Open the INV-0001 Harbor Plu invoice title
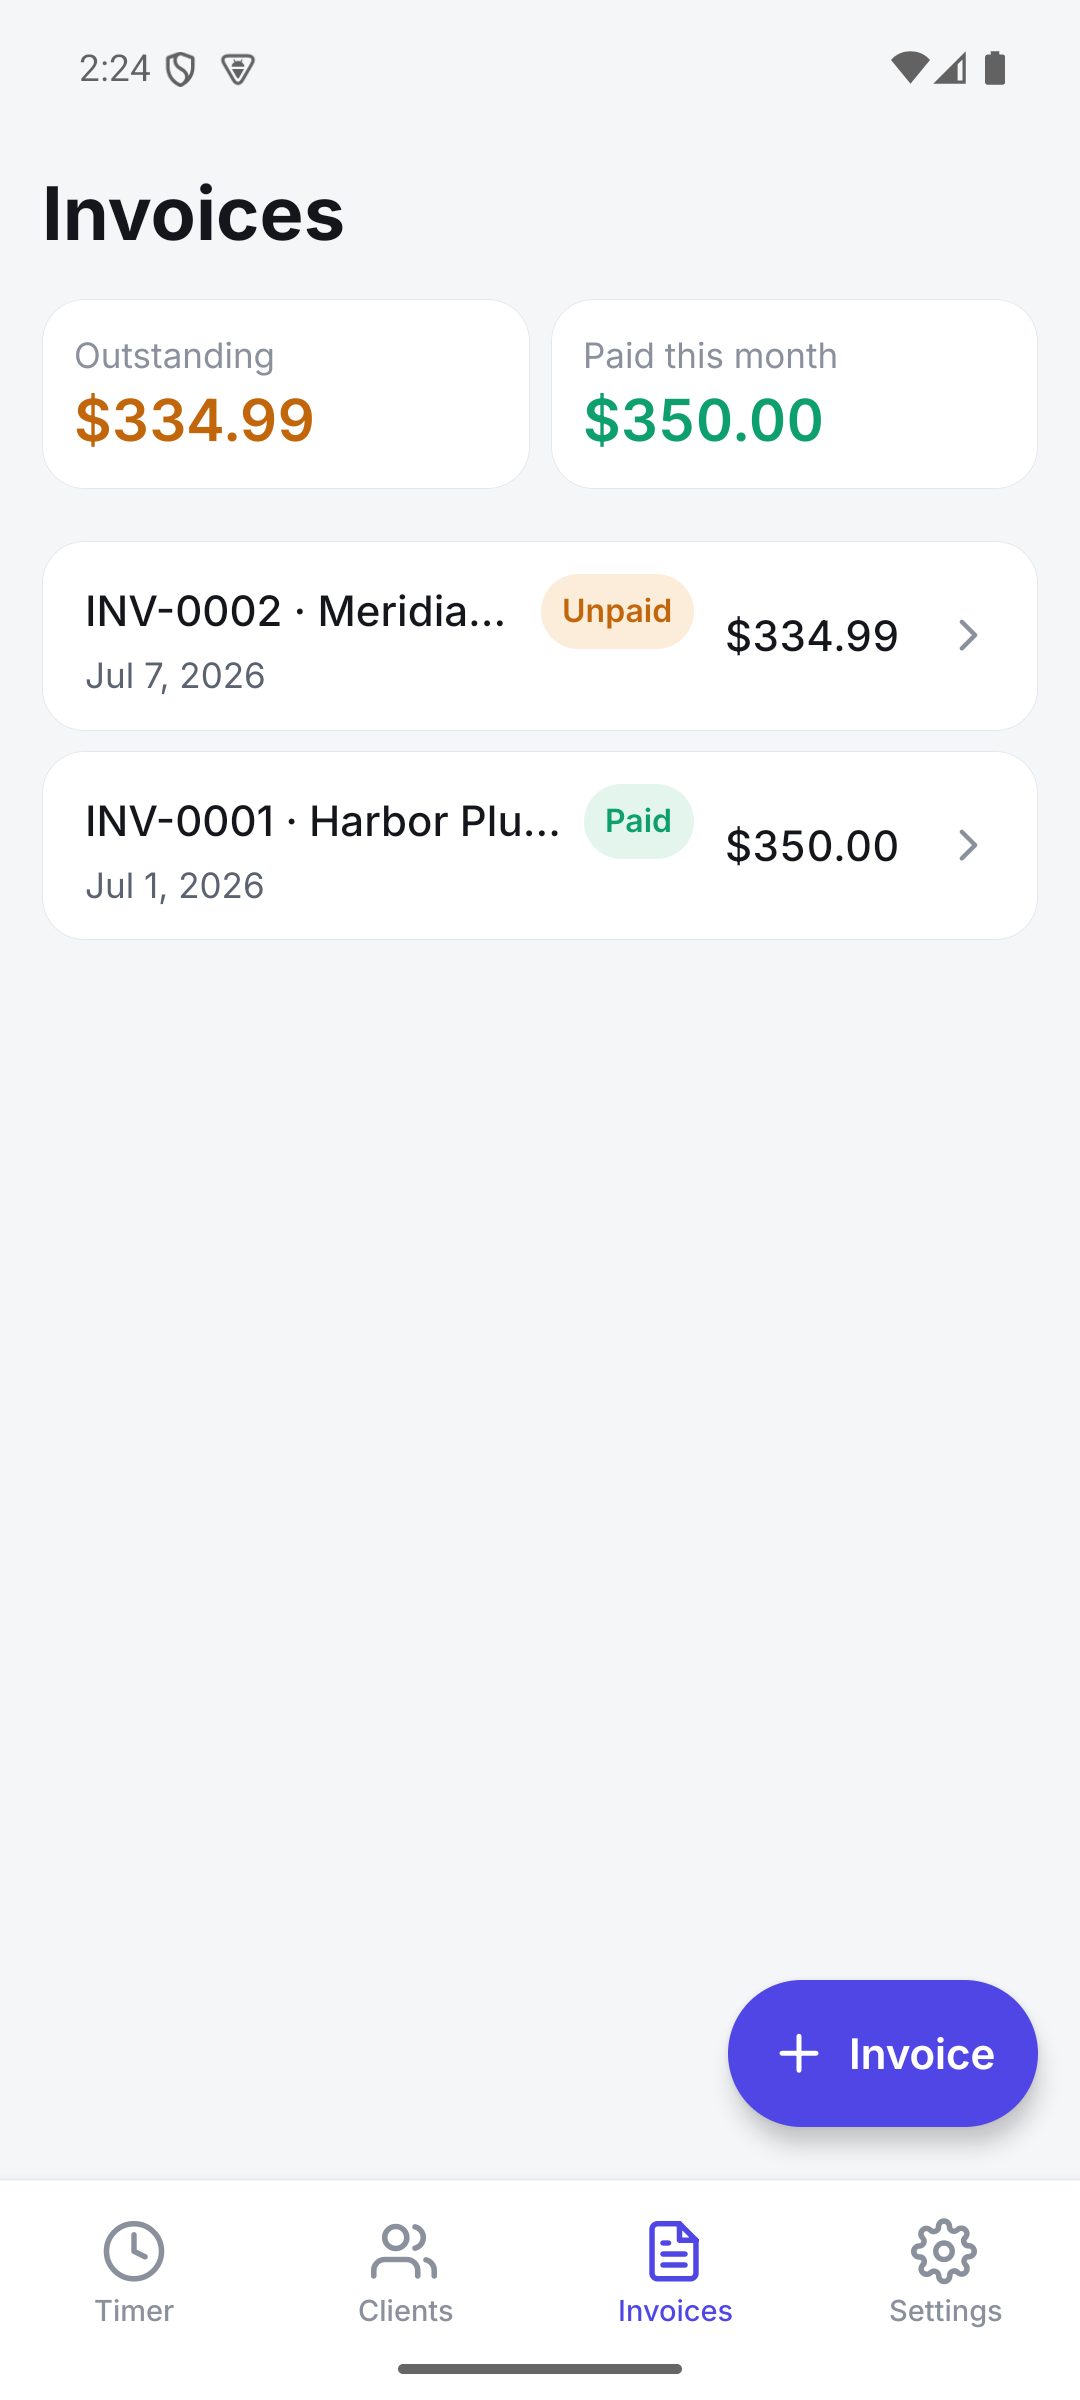 tap(322, 821)
